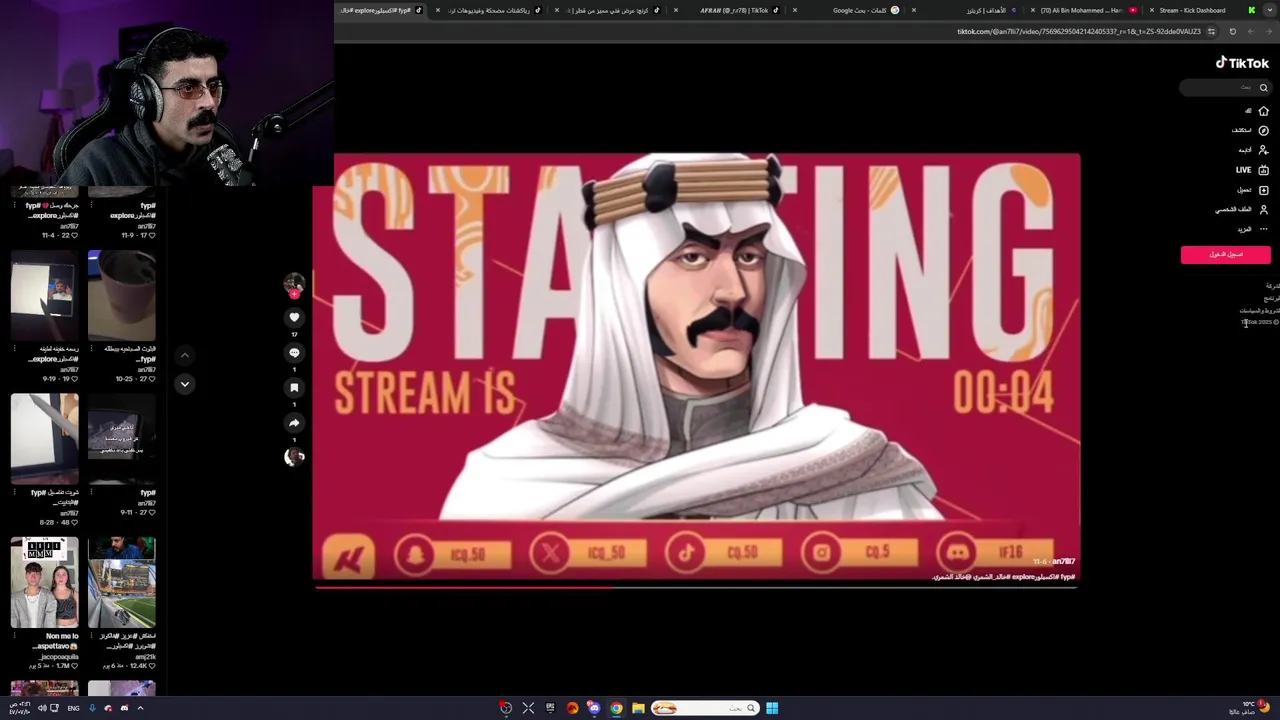The image size is (1280, 720).
Task: Open Discord icon in the system tray
Action: tap(124, 708)
